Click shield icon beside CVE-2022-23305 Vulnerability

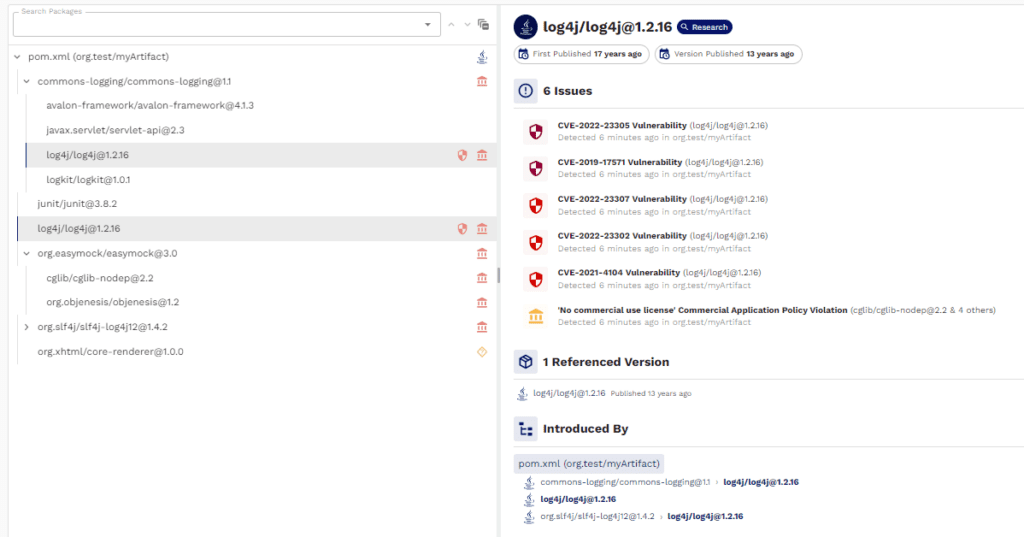tap(536, 132)
